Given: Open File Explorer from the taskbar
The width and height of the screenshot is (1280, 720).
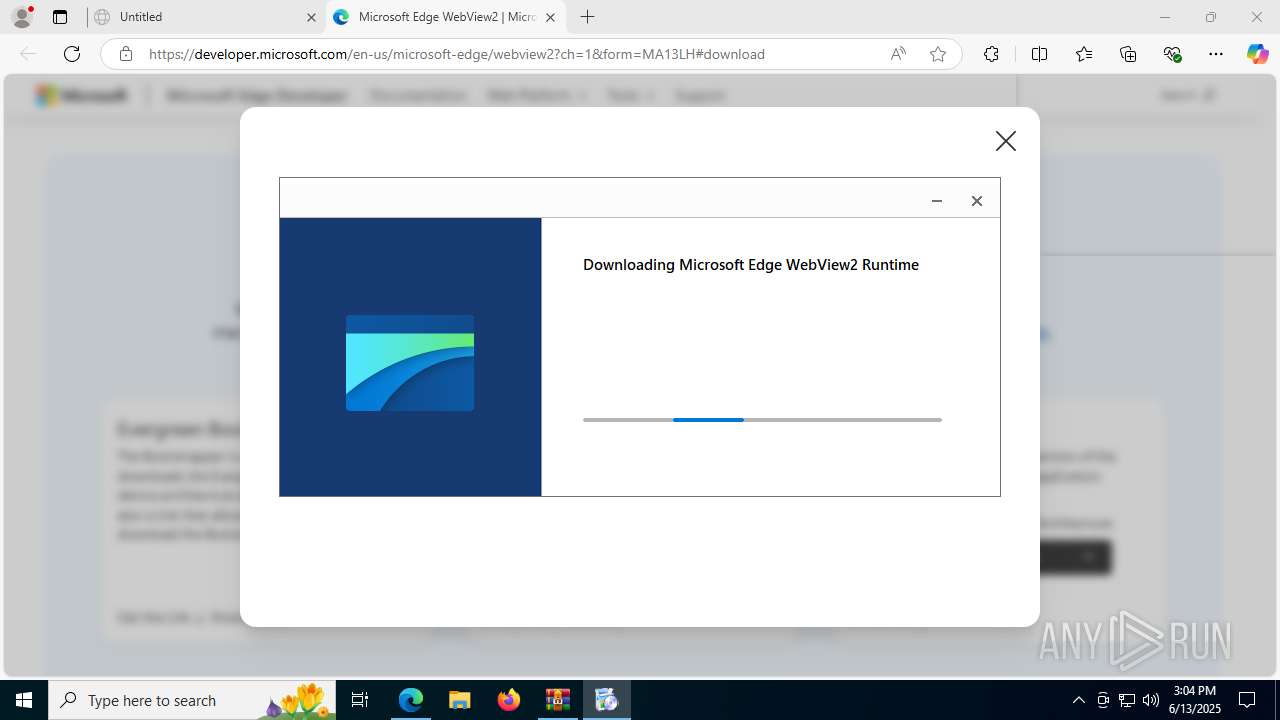Looking at the screenshot, I should (x=459, y=700).
